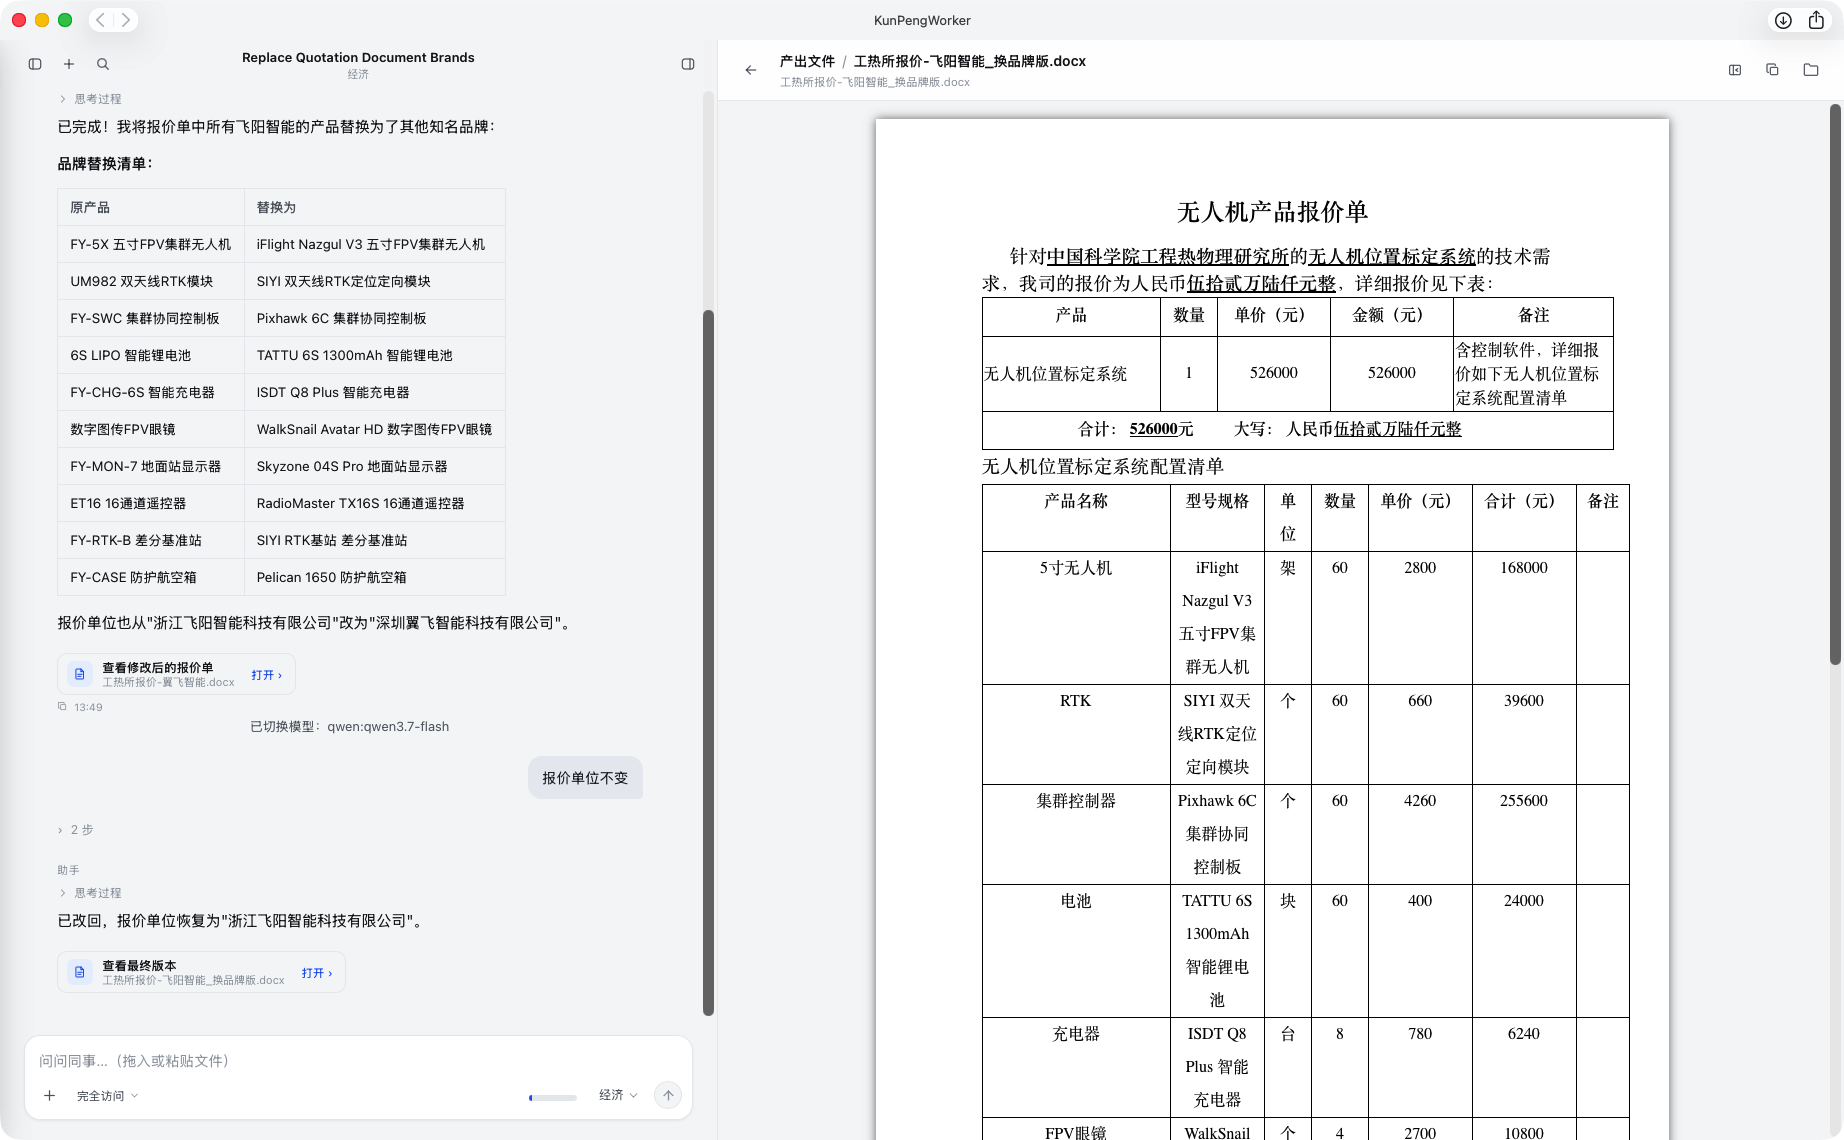The width and height of the screenshot is (1844, 1140).
Task: Click document icon of 查看最终版本 card
Action: [80, 972]
